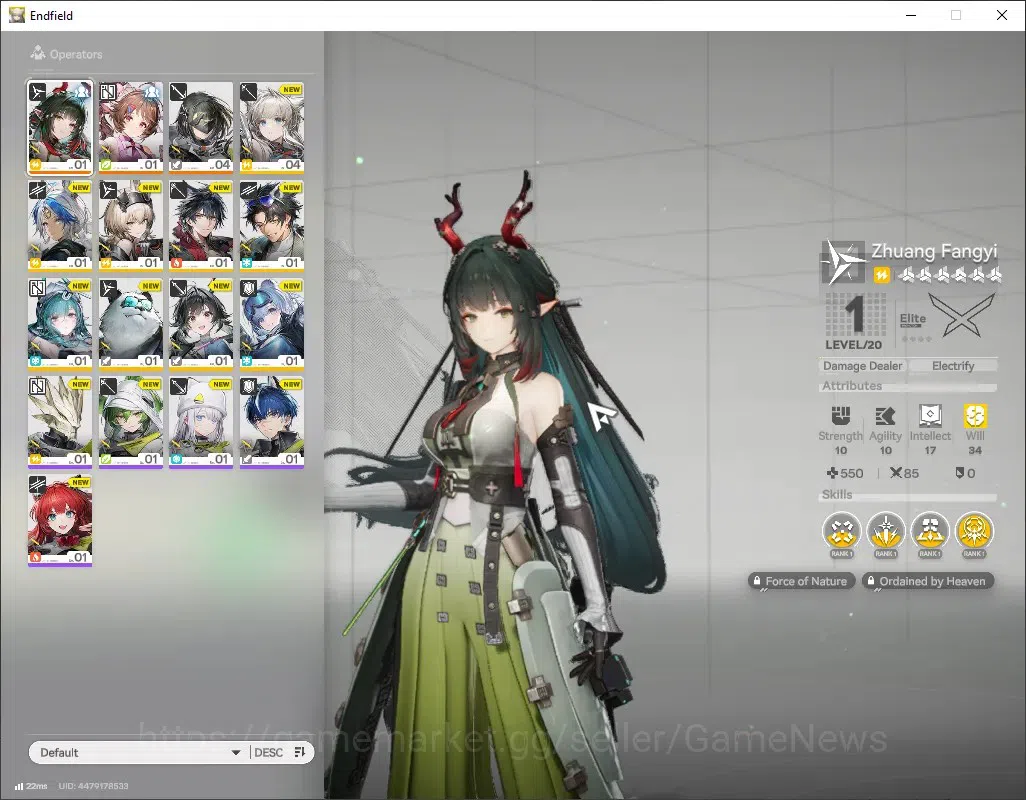Click the HP cross icon showing 550
This screenshot has width=1026, height=800.
tap(832, 473)
